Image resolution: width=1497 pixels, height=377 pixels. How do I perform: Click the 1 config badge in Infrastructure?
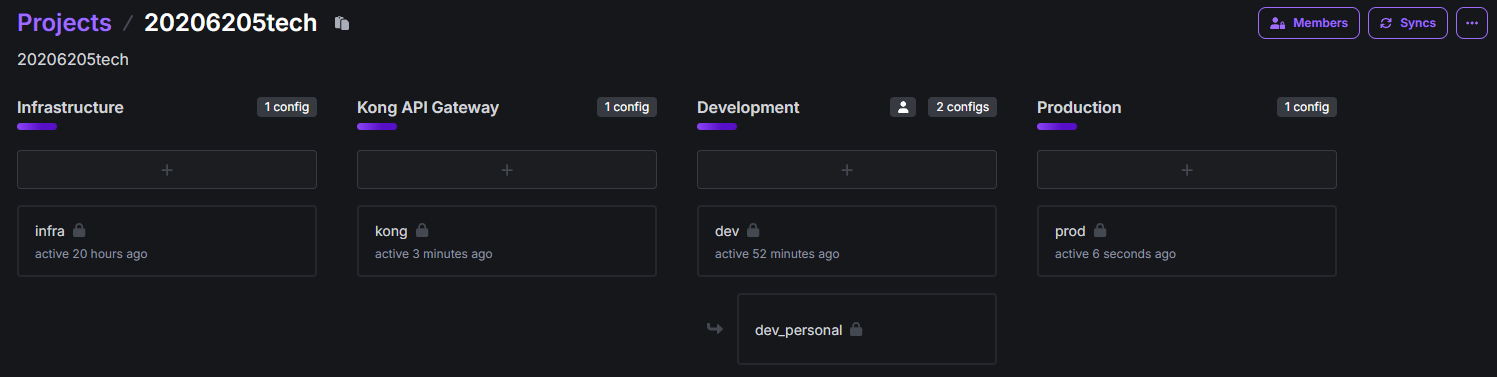(287, 107)
